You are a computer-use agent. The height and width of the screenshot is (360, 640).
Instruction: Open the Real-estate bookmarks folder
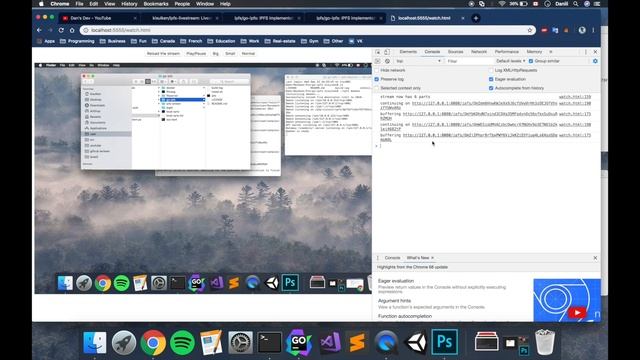[x=280, y=41]
